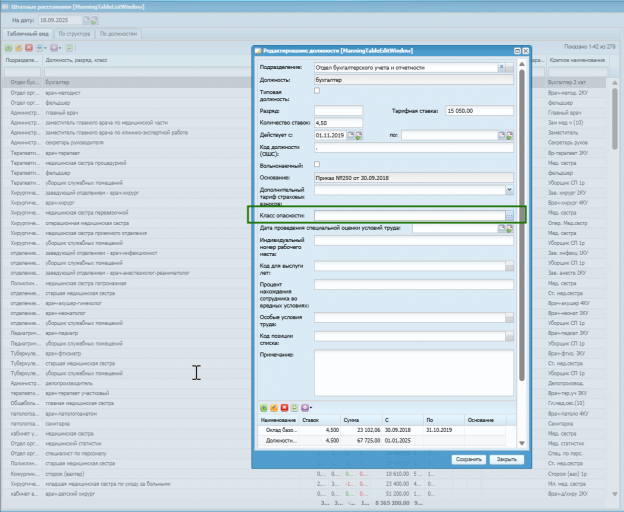Toggle the Вольнонаемный checkbox
The height and width of the screenshot is (512, 624).
(x=317, y=164)
